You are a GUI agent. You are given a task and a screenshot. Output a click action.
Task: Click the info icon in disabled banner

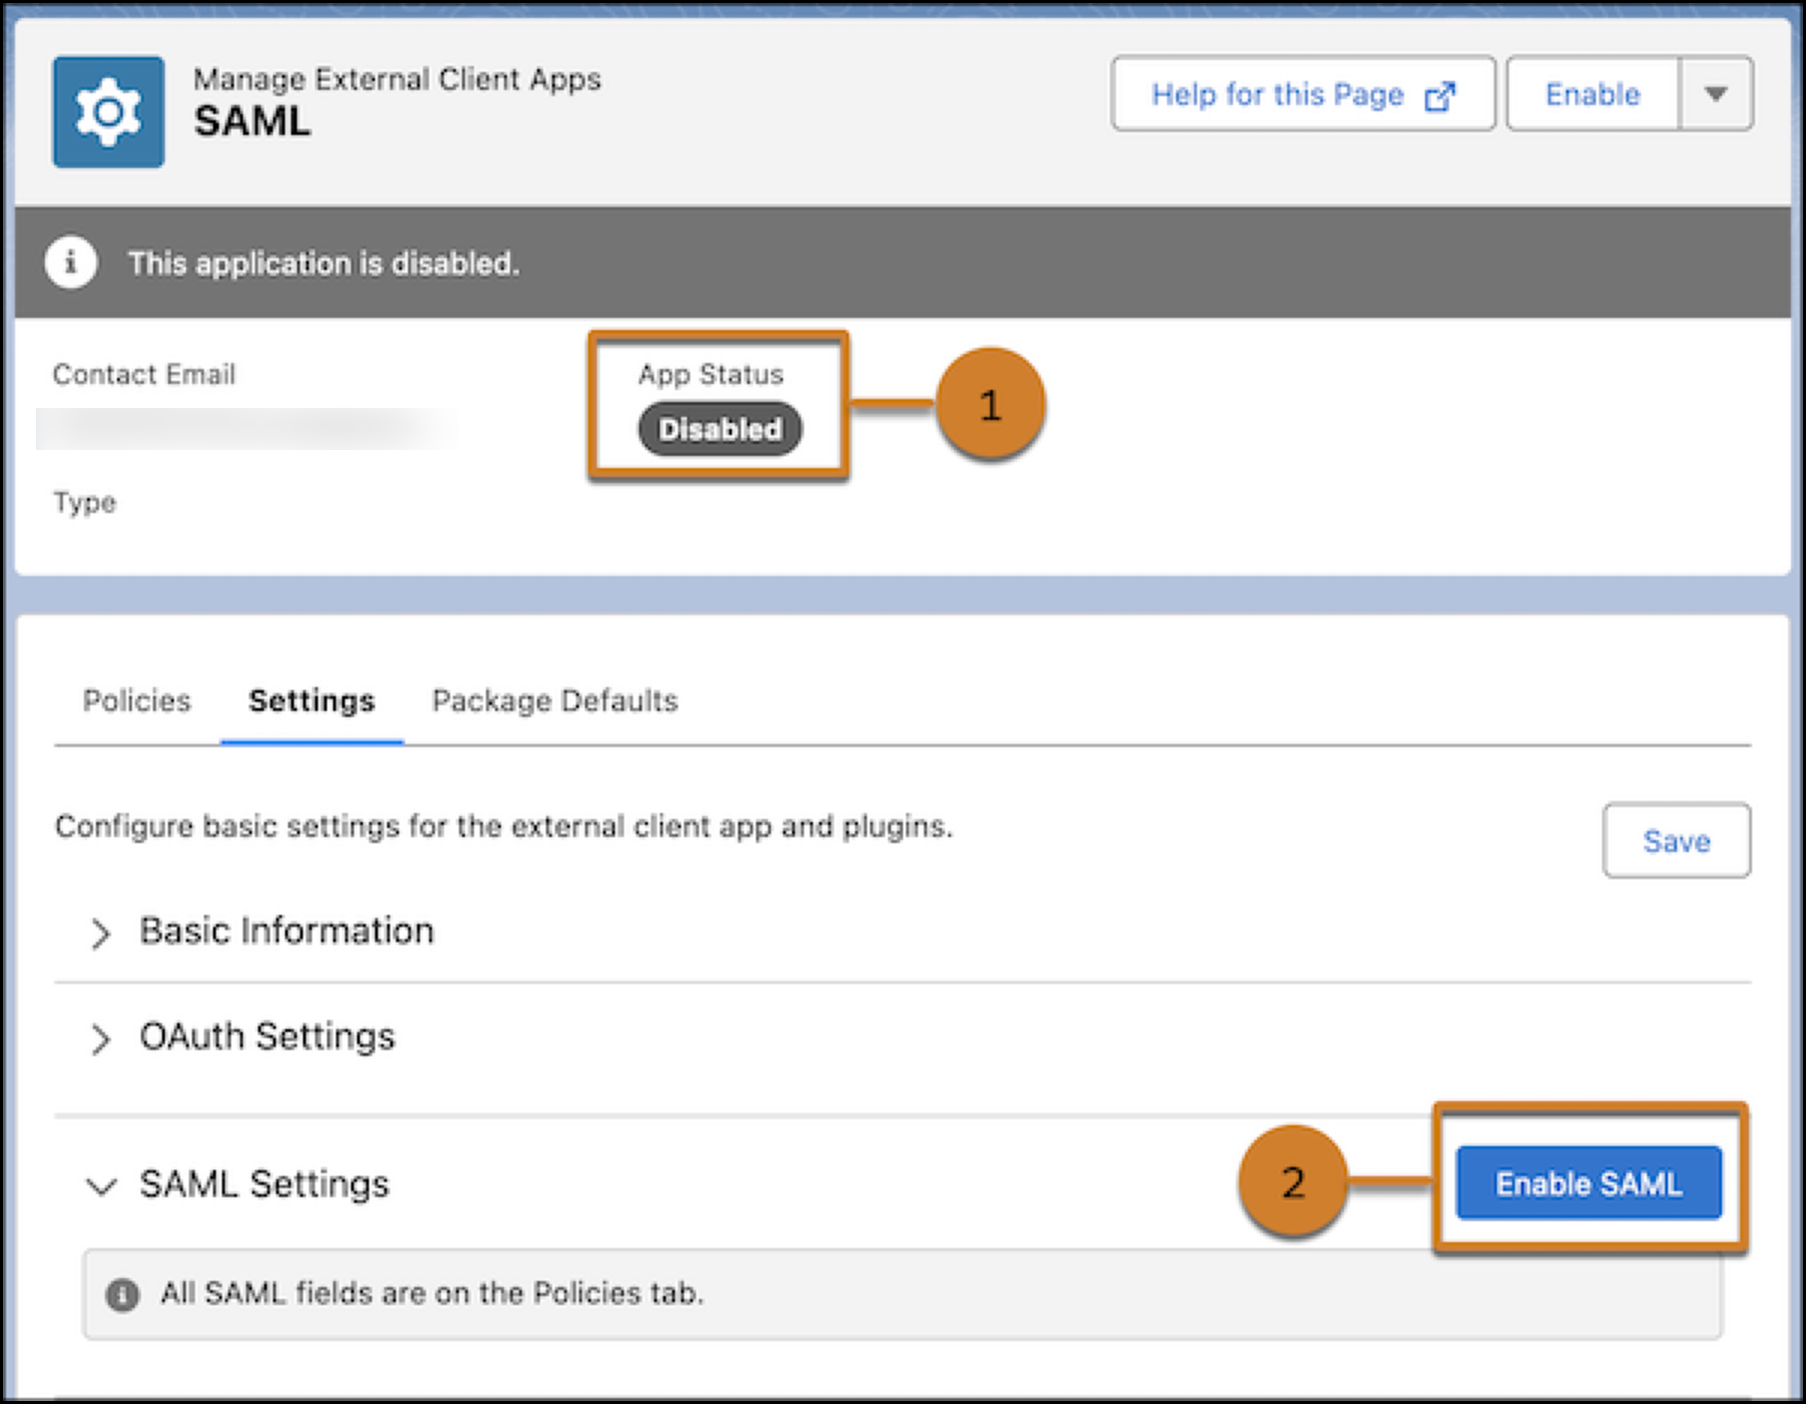pos(70,263)
